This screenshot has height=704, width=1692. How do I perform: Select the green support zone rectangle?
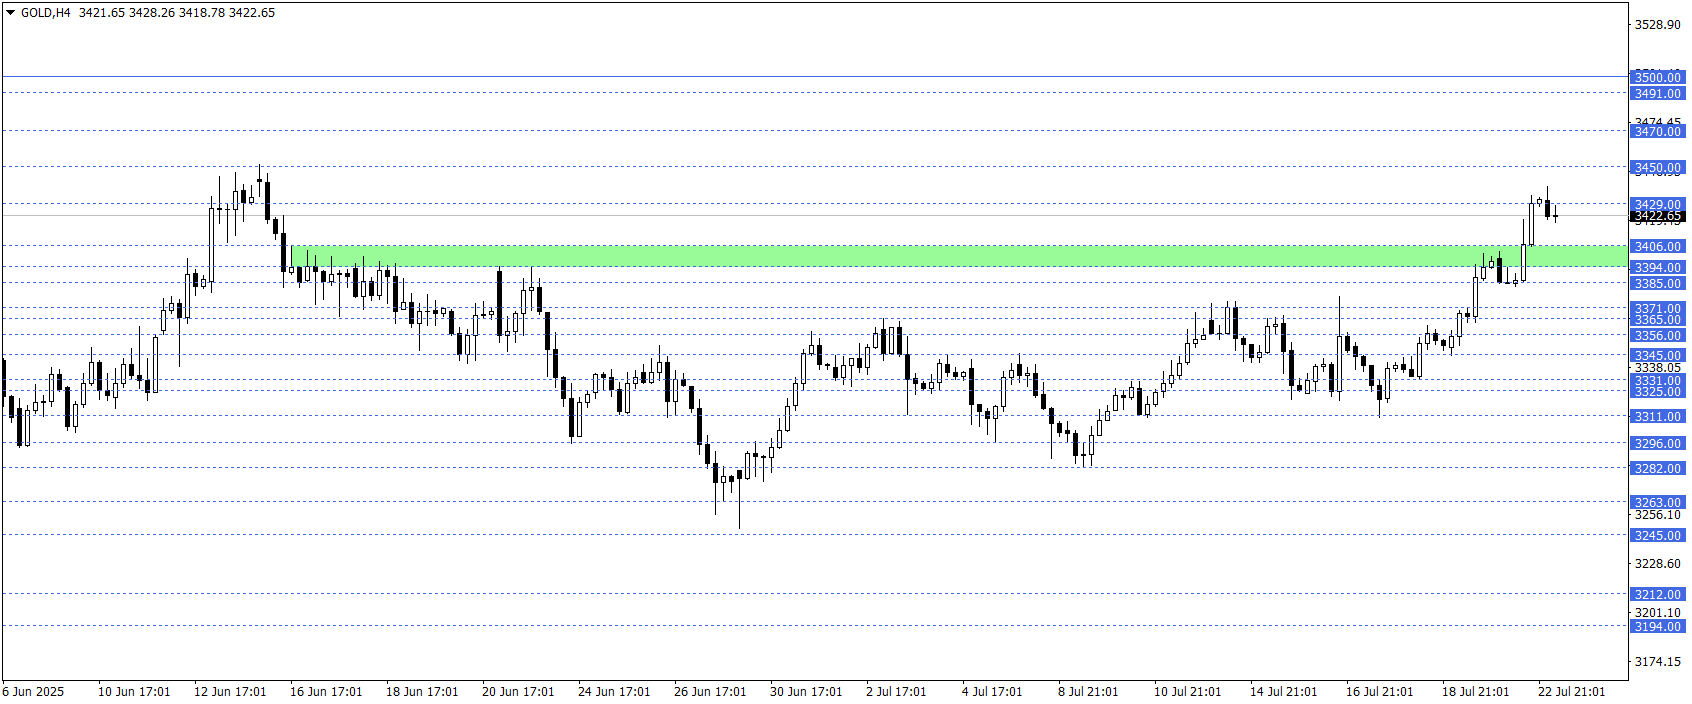(959, 256)
